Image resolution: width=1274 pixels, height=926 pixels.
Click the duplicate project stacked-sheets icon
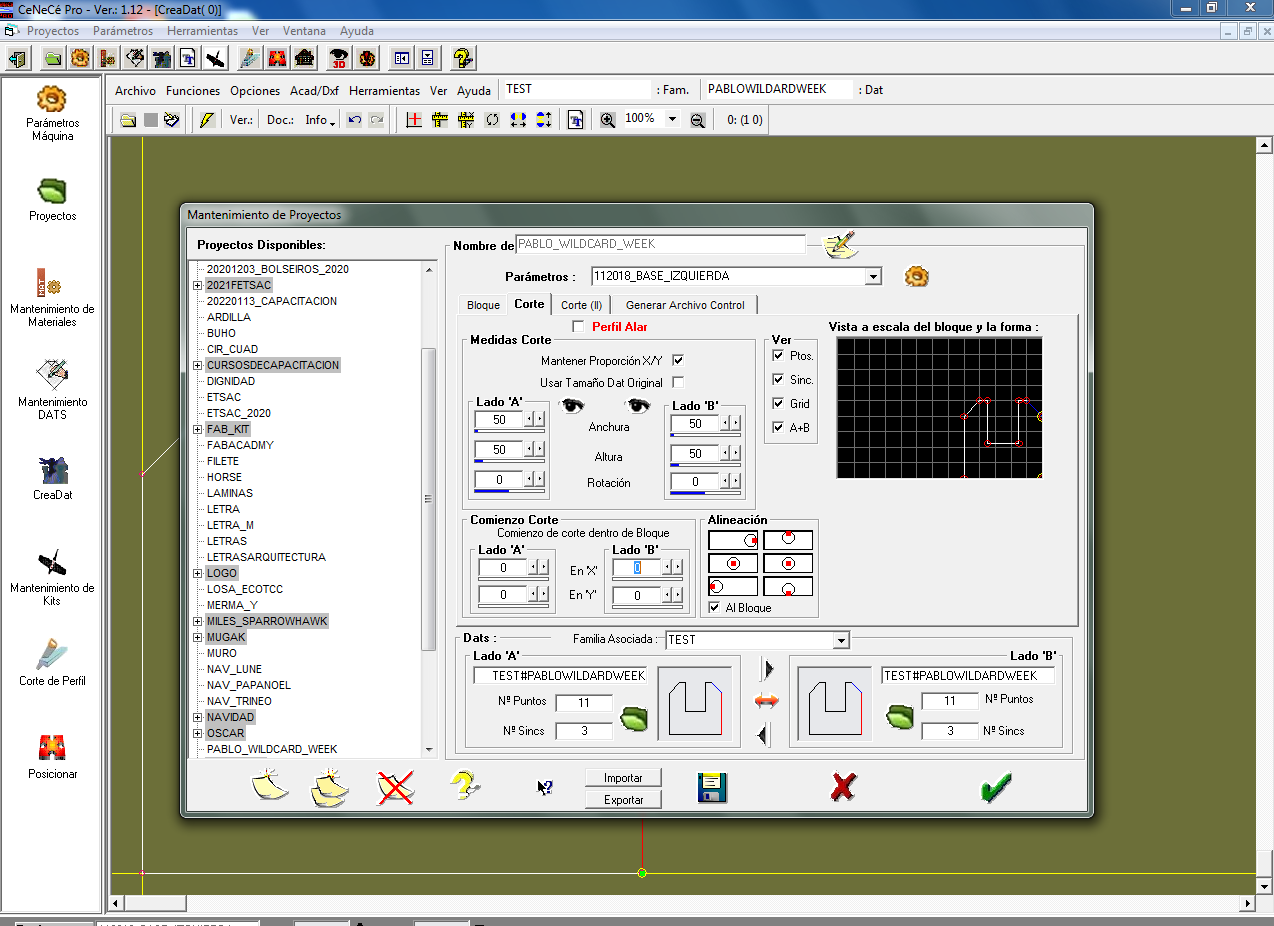[331, 787]
